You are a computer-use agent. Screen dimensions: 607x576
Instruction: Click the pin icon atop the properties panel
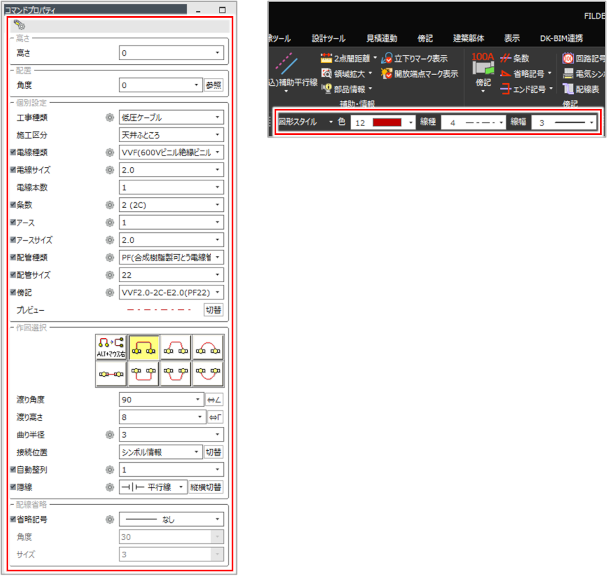point(20,24)
